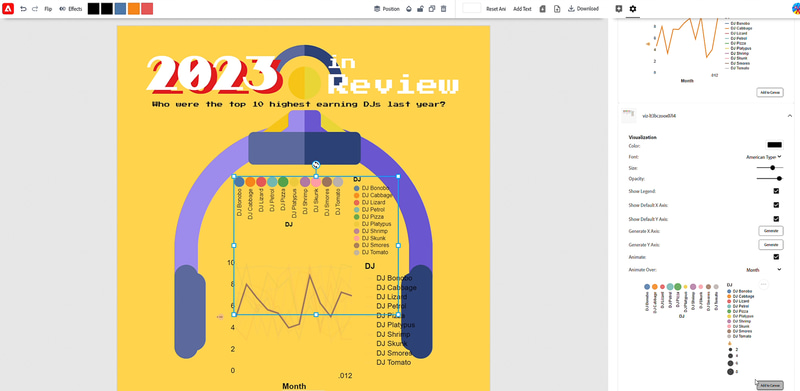Click DJ Platypus legend entry on canvas
Viewport: 800px width, 391px height.
[372, 224]
